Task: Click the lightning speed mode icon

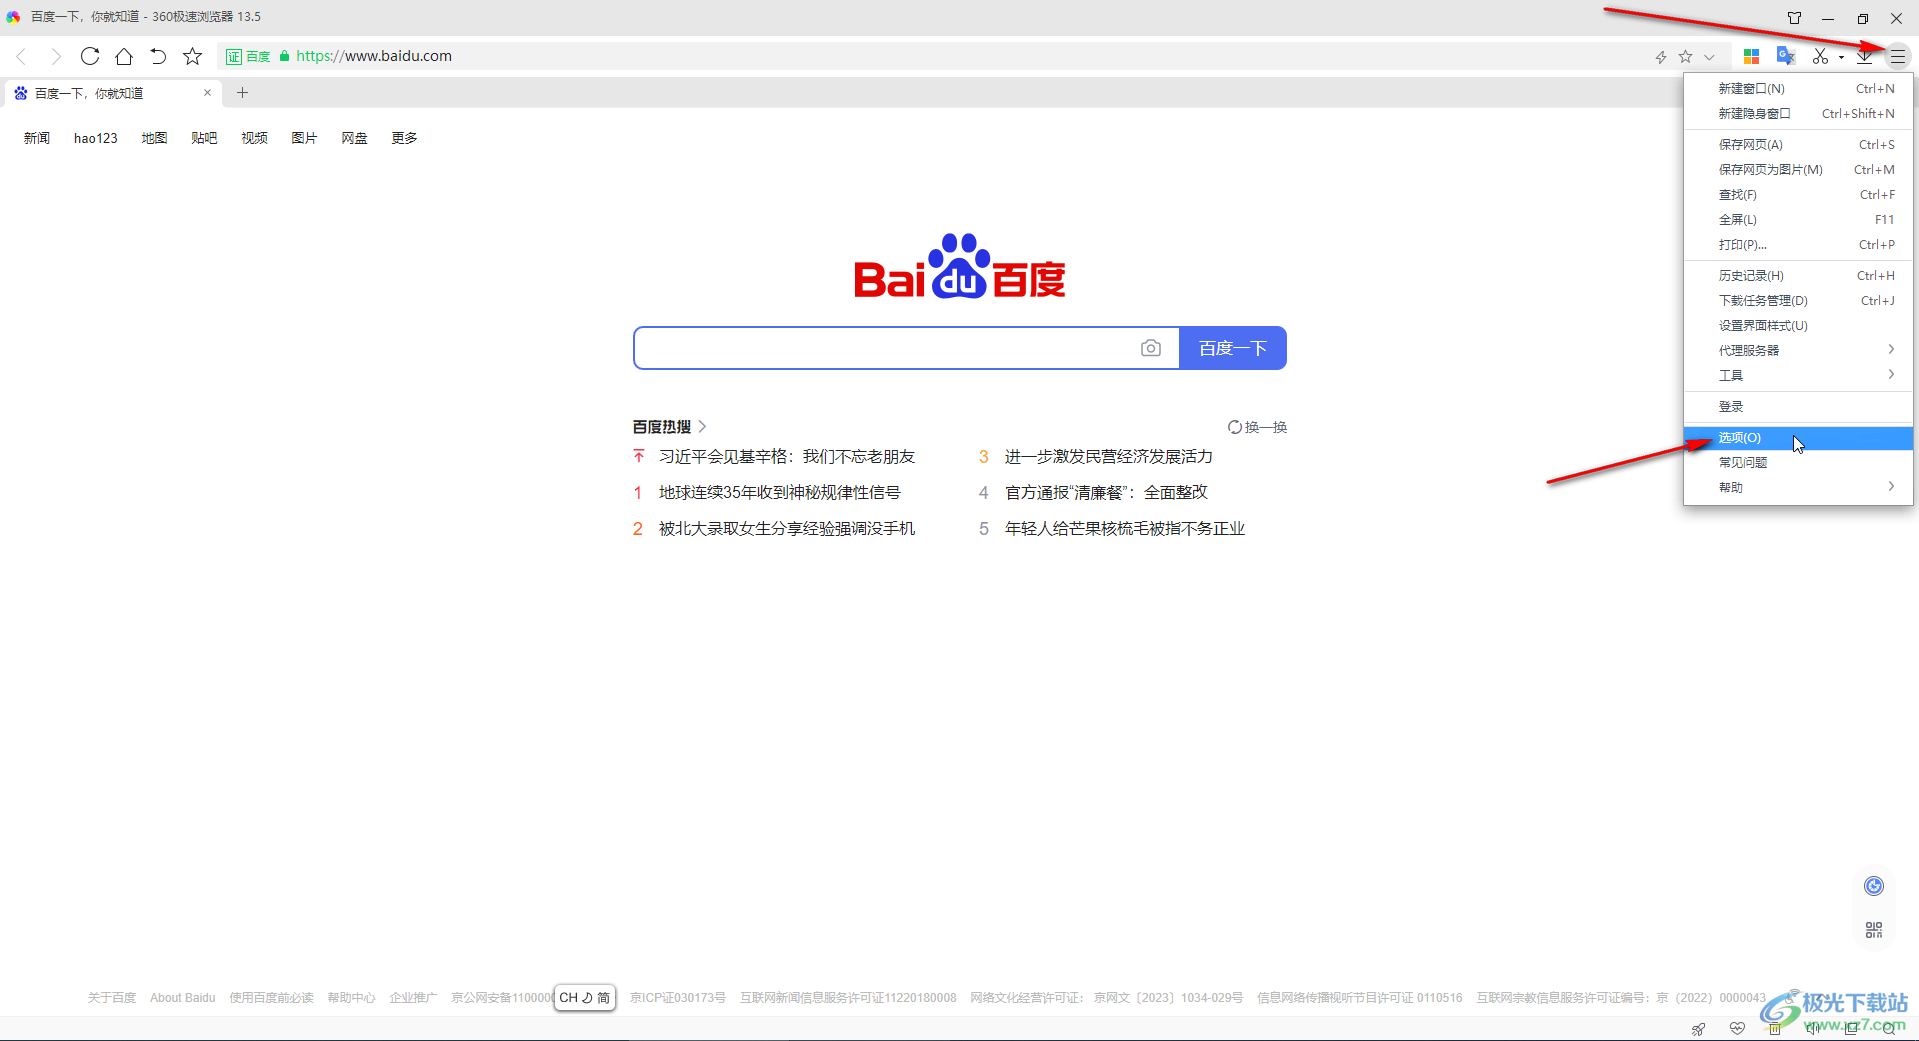Action: click(x=1661, y=57)
